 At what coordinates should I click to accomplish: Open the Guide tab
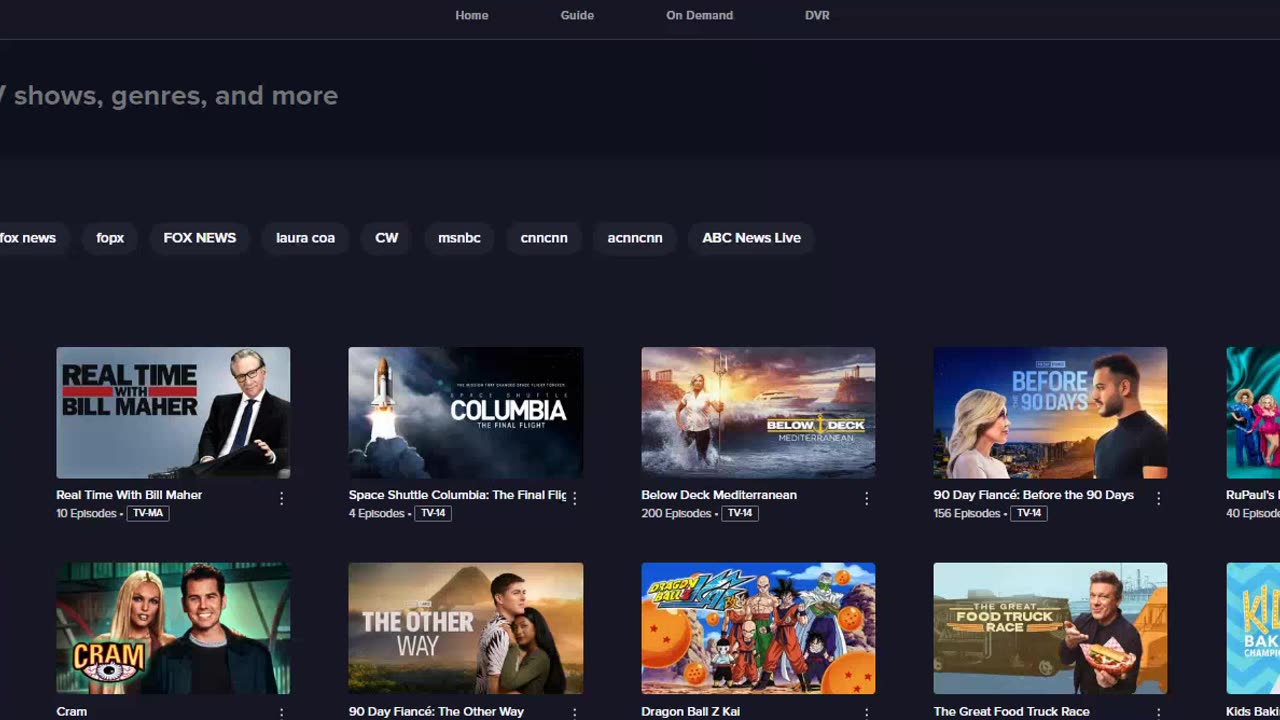coord(577,15)
